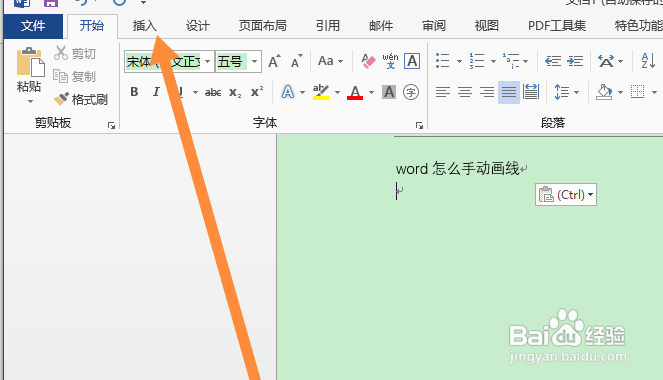Save document with floppy disk icon
Image resolution: width=663 pixels, height=380 pixels.
click(x=51, y=3)
